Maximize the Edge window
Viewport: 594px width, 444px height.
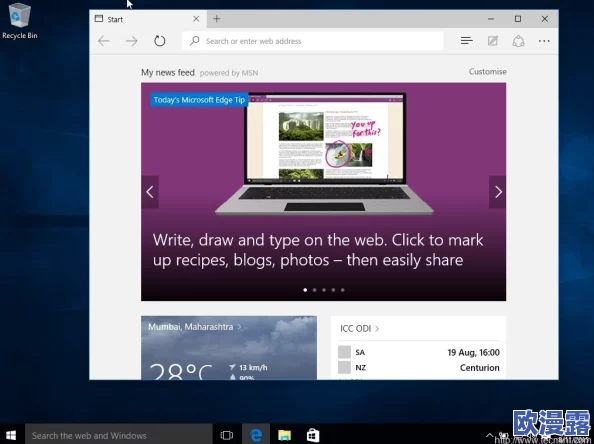[x=518, y=19]
